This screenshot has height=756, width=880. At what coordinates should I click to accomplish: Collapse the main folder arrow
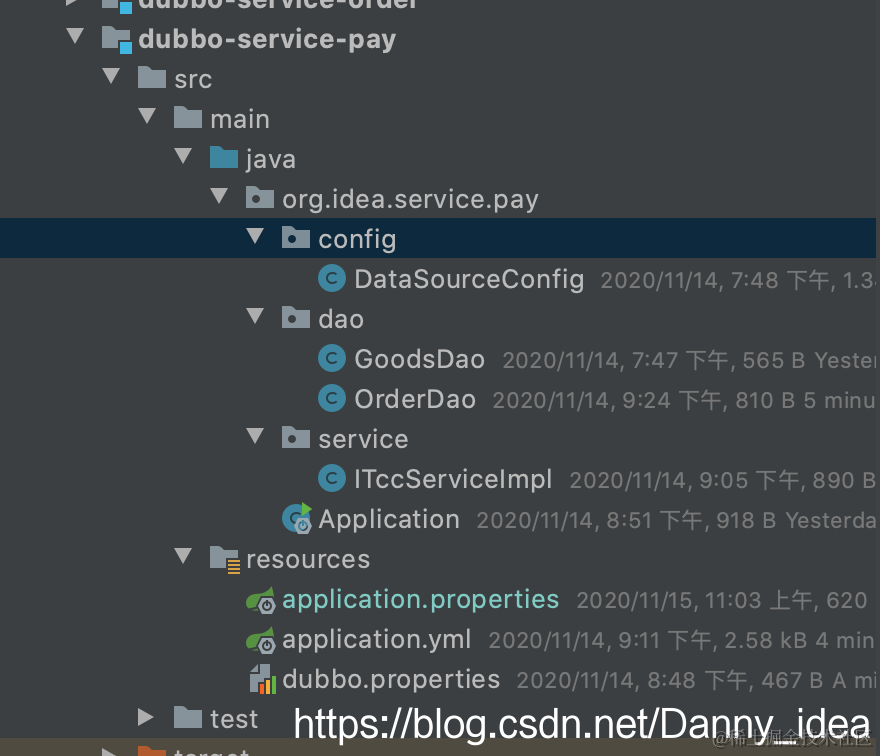click(147, 116)
